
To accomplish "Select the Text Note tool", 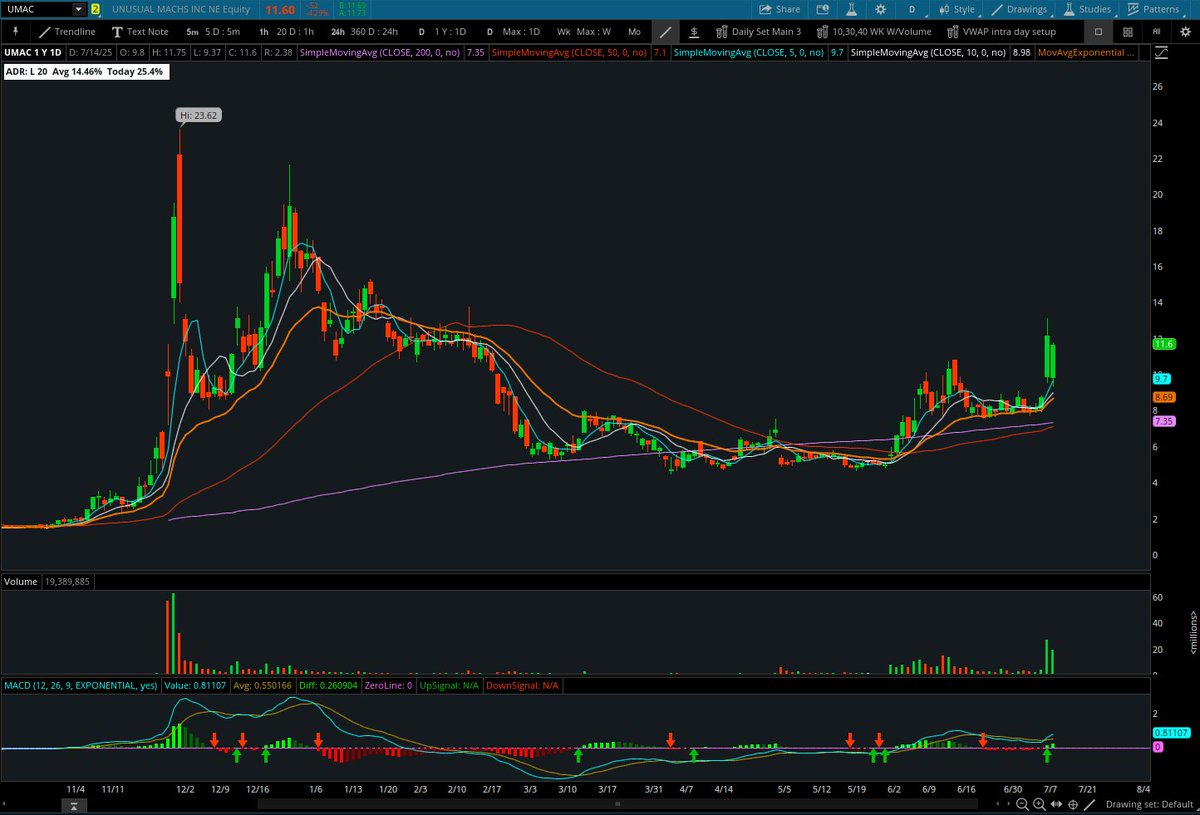I will click(138, 32).
